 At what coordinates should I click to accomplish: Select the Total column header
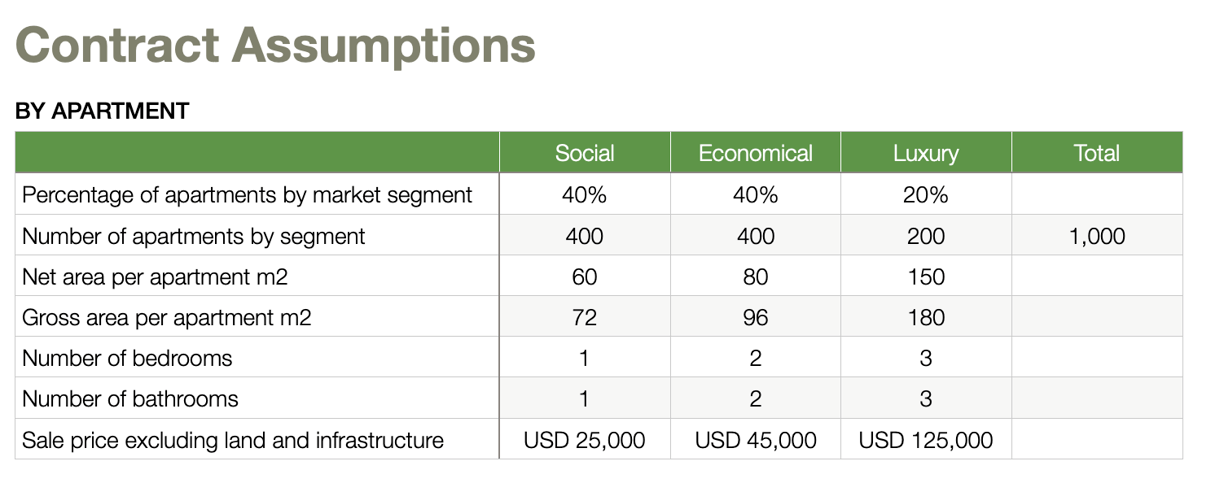click(x=1096, y=153)
